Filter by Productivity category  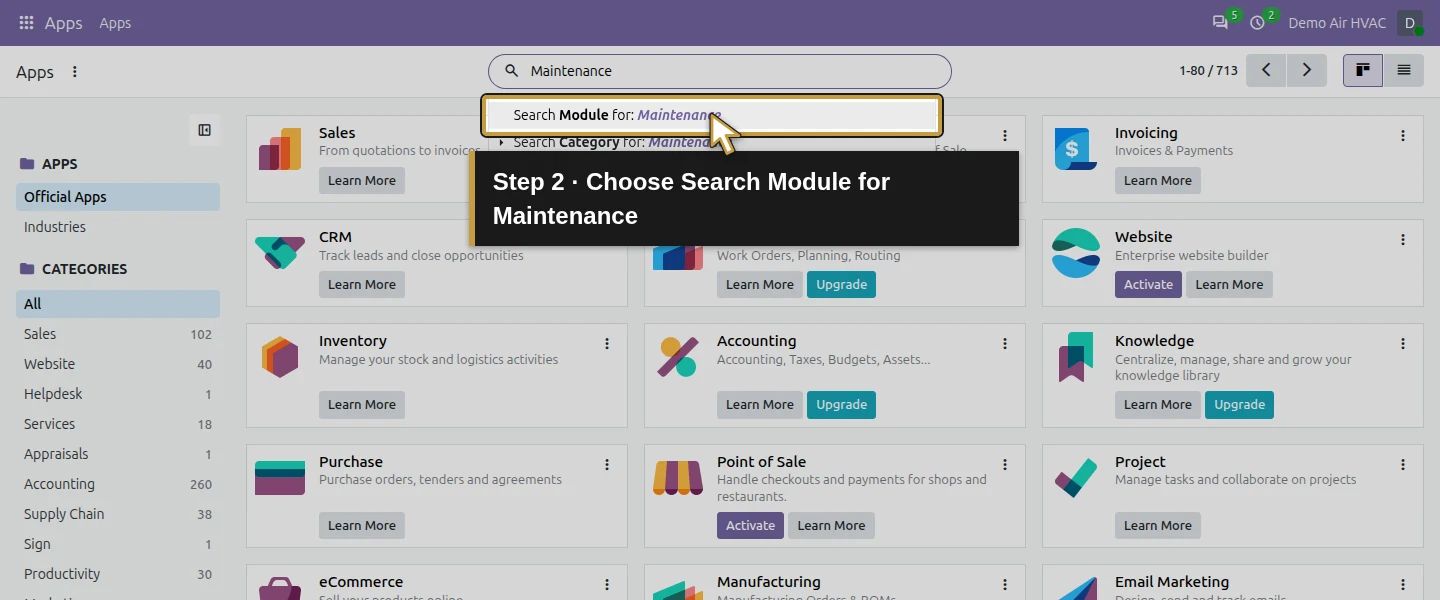click(x=118, y=574)
